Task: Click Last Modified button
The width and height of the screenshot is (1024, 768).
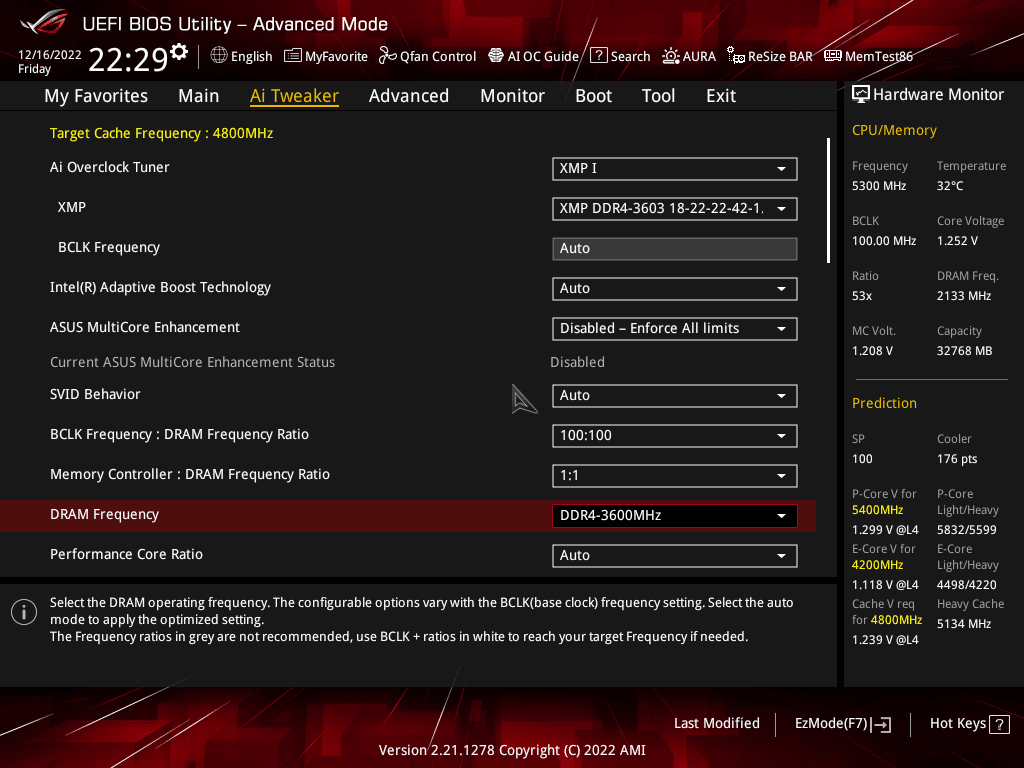Action: point(716,724)
